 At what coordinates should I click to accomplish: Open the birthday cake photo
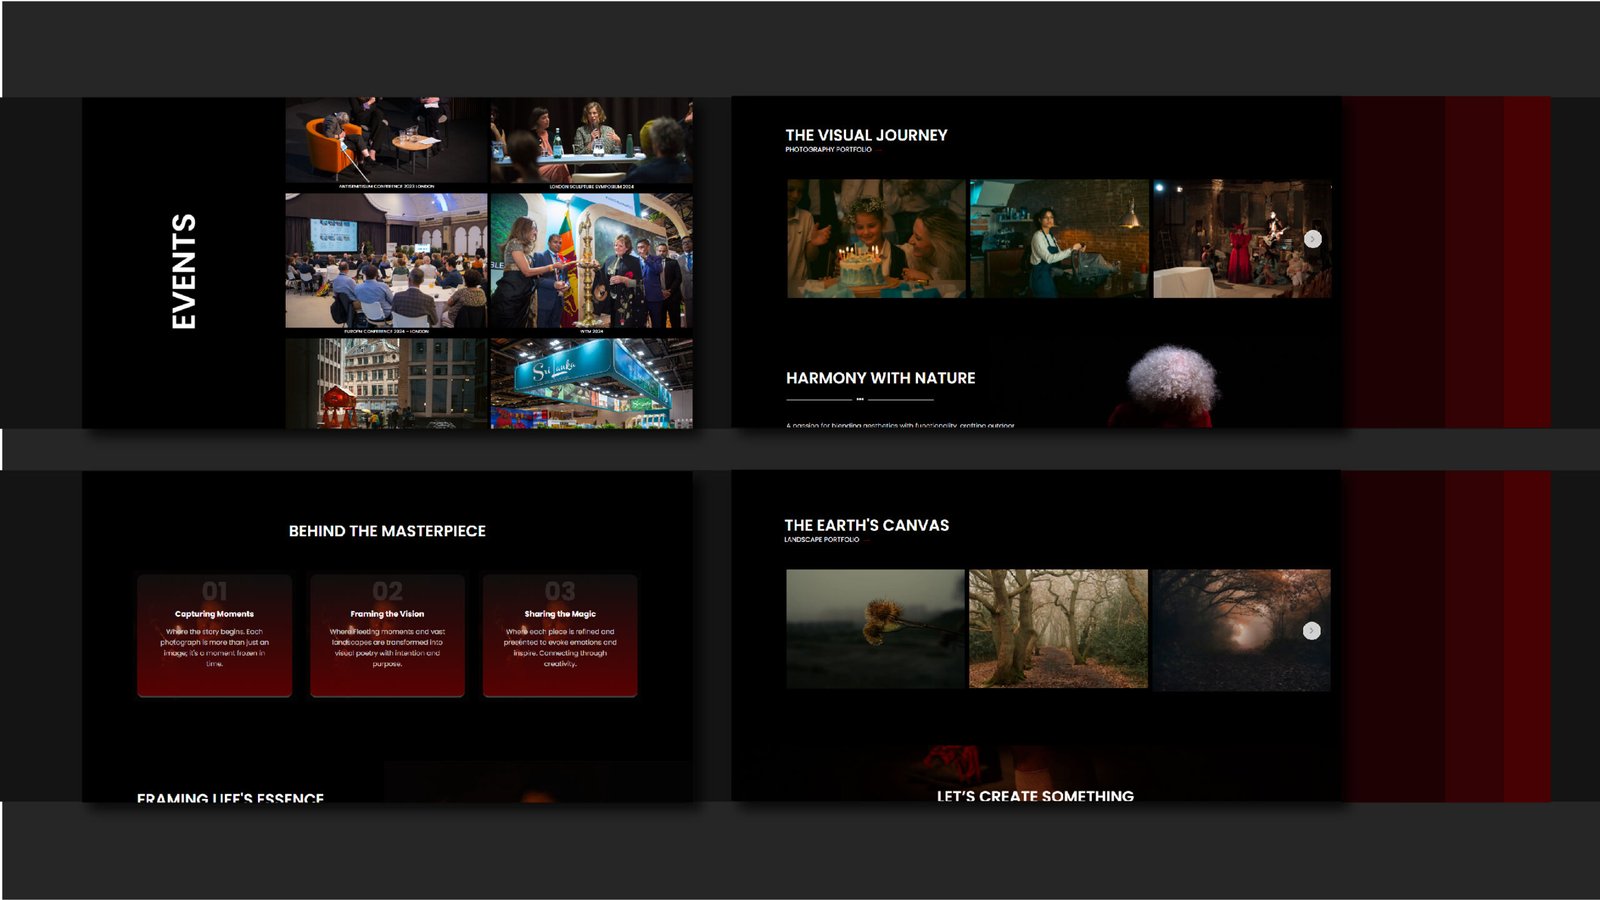click(876, 239)
